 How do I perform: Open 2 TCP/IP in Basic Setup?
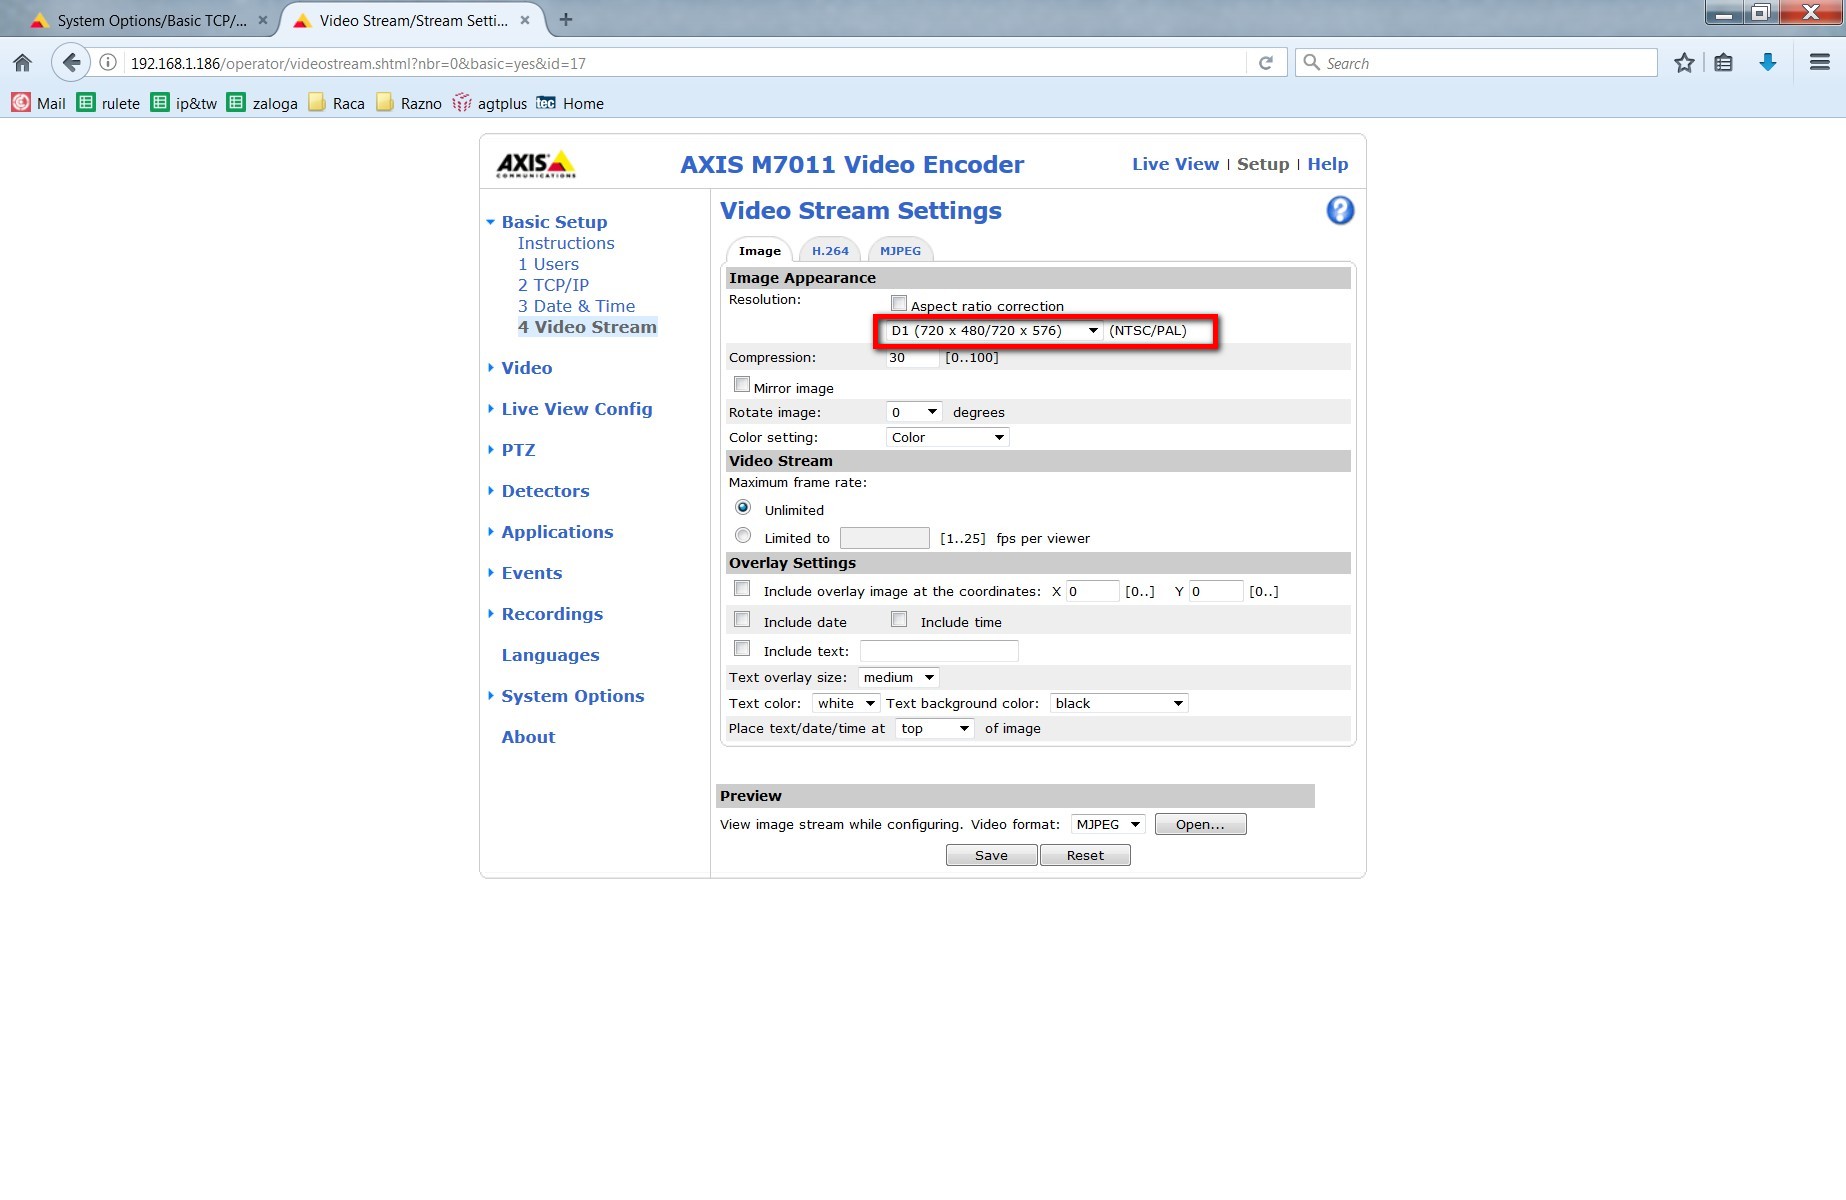(x=553, y=285)
